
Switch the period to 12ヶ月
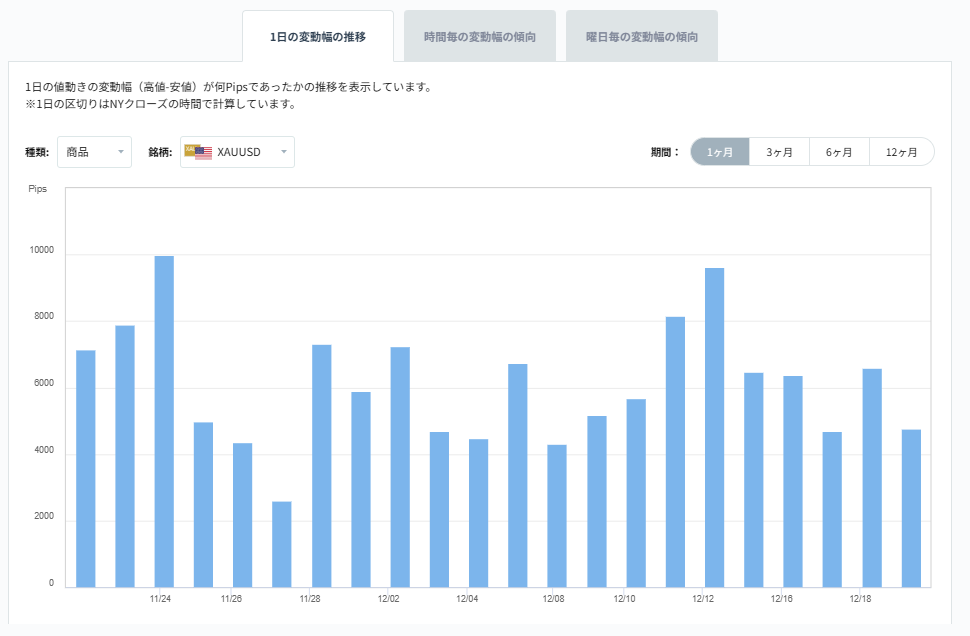[x=899, y=151]
